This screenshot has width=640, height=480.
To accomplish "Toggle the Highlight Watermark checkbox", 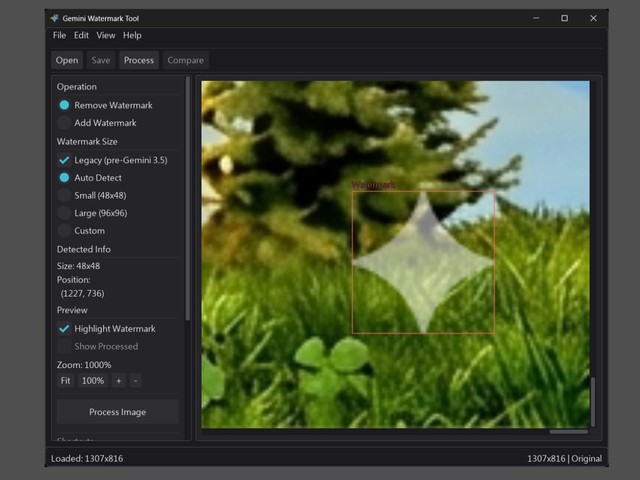I will pyautogui.click(x=107, y=329).
